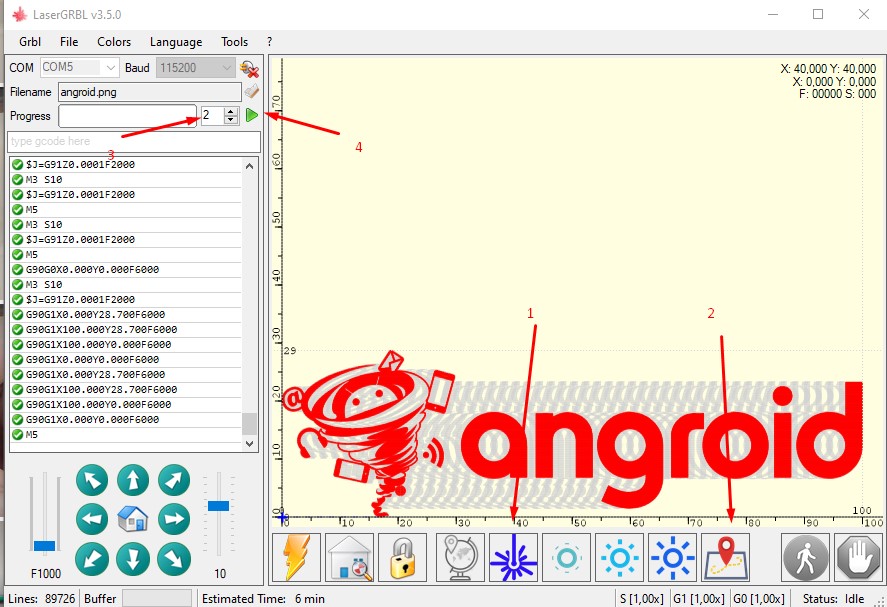Open the File menu
Screen dimensions: 887x607
point(69,42)
